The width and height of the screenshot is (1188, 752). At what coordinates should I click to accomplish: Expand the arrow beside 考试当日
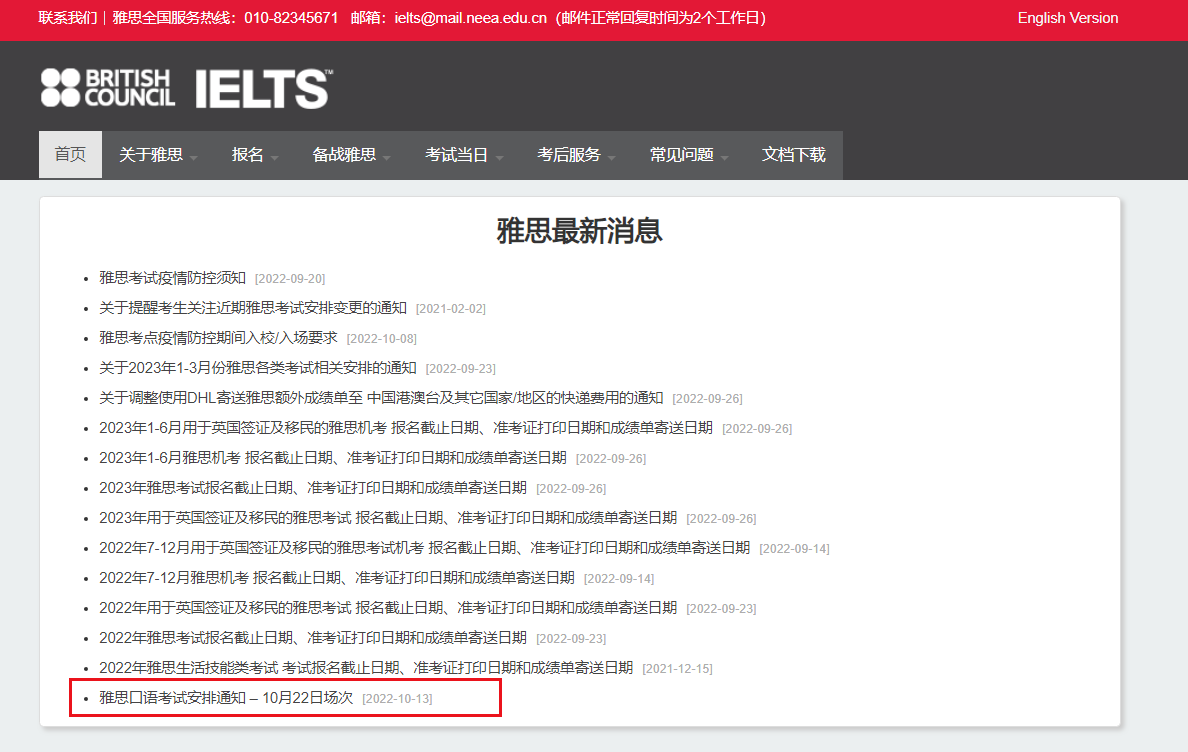pyautogui.click(x=499, y=158)
